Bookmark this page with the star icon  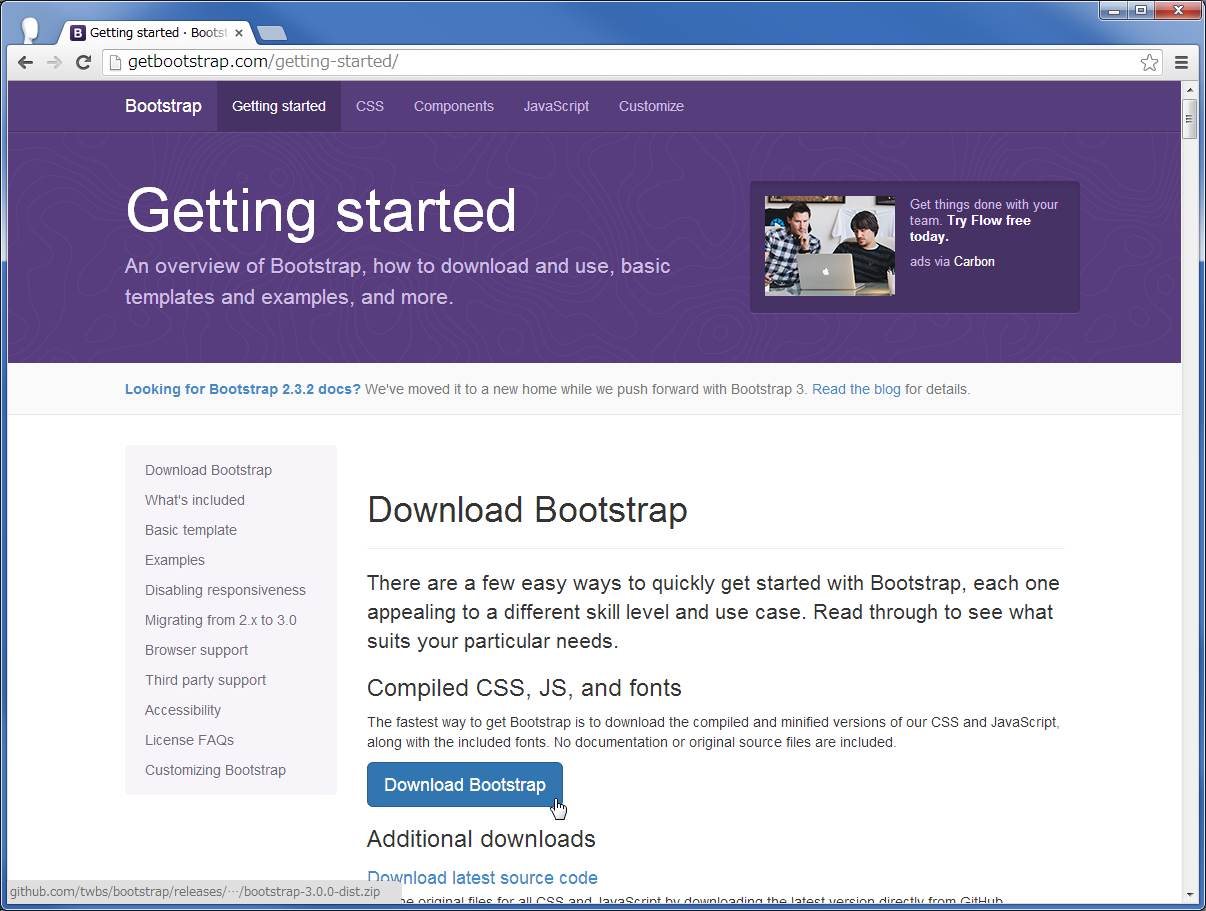[x=1149, y=62]
